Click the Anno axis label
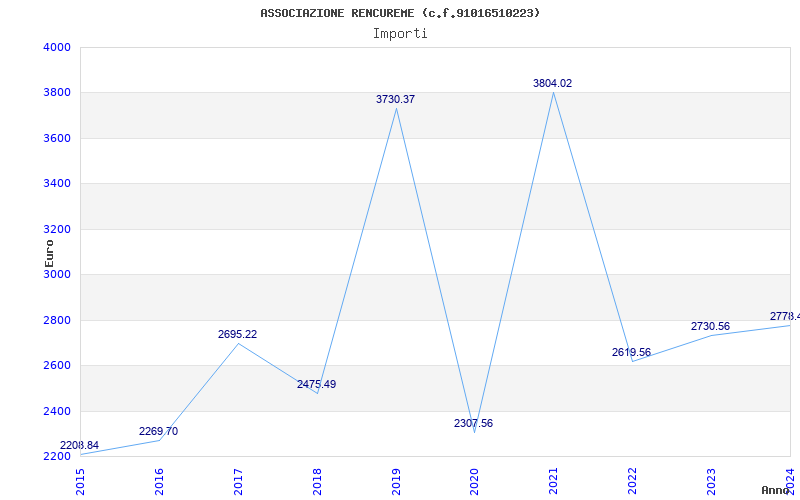Viewport: 800px width, 500px height. click(776, 490)
